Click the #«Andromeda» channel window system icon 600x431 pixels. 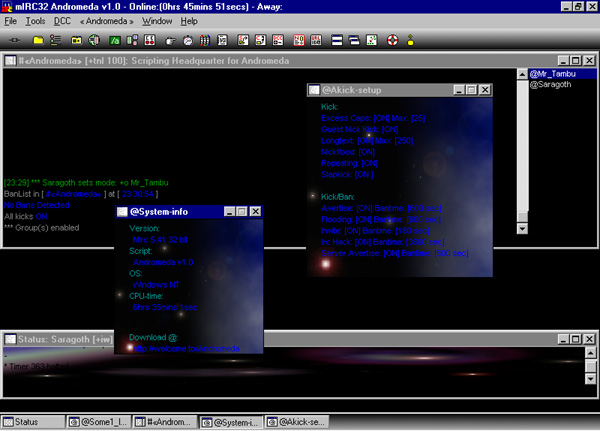tap(10, 60)
